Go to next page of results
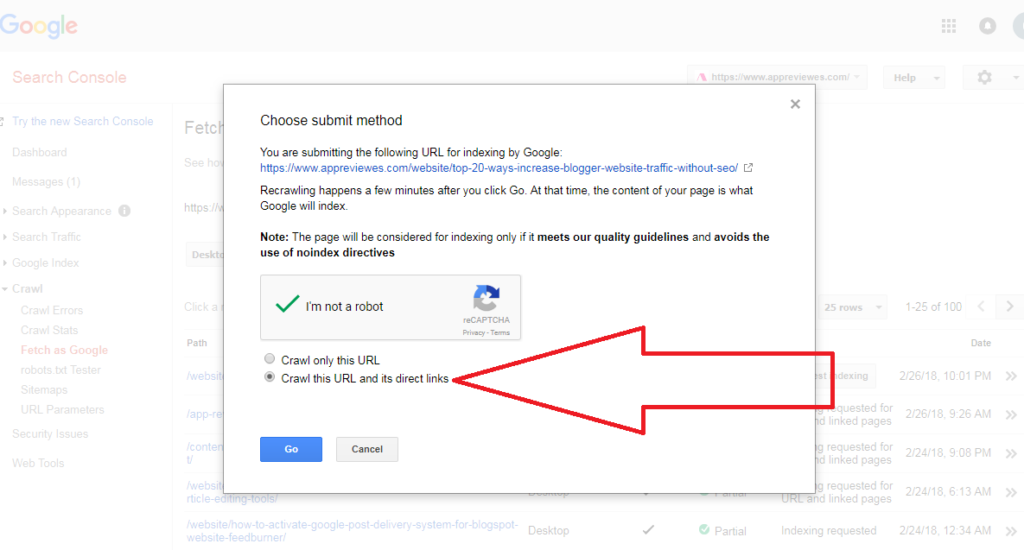Viewport: 1024px width, 550px height. [1010, 306]
